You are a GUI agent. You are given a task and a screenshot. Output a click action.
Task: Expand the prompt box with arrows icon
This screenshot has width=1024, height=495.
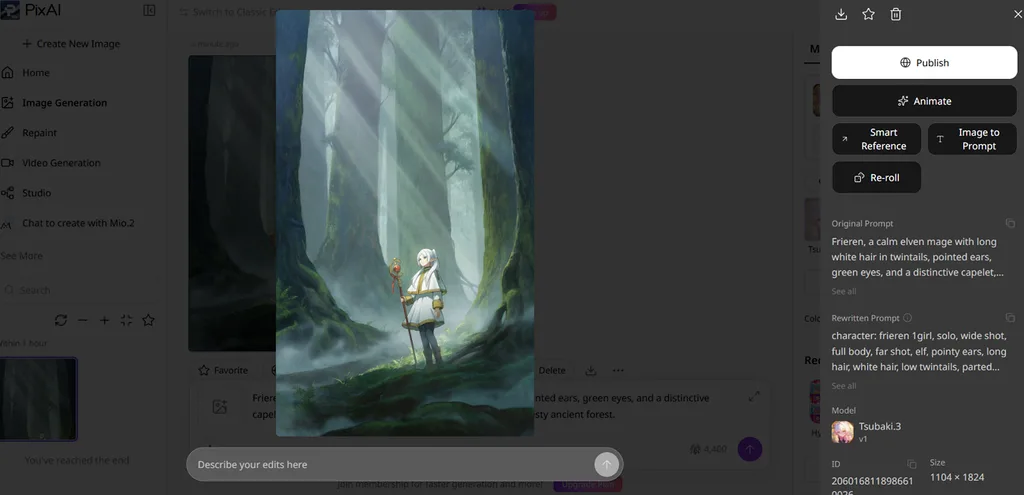click(x=754, y=396)
